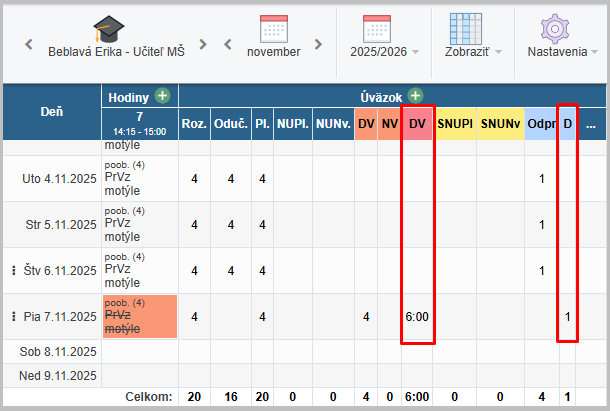Click the school year calendar icon
Viewport: 610px width, 411px height.
coord(376,28)
